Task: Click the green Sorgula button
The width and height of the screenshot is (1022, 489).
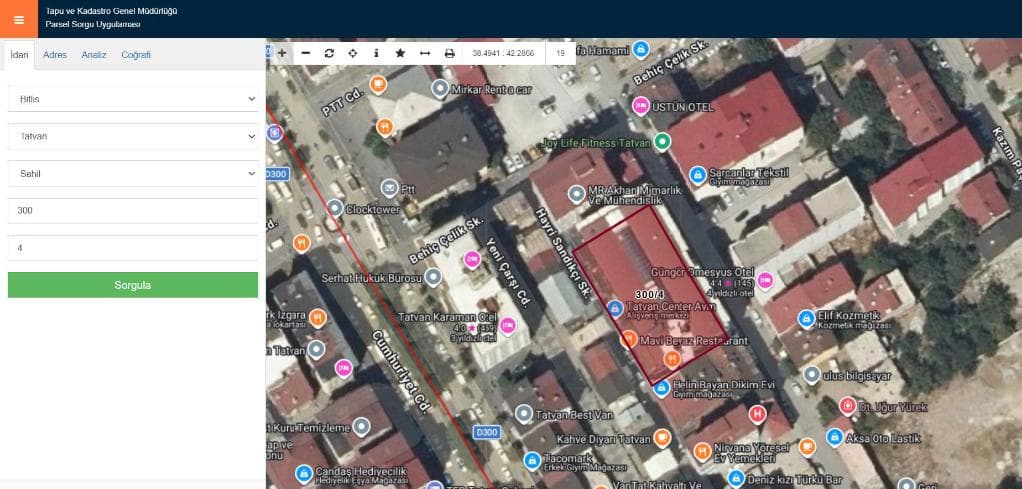Action: click(x=133, y=285)
